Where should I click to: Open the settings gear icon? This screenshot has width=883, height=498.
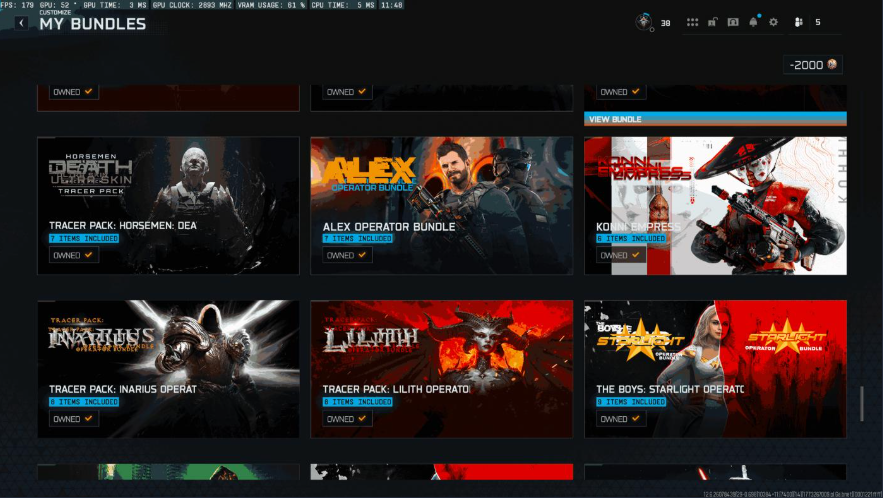[773, 22]
